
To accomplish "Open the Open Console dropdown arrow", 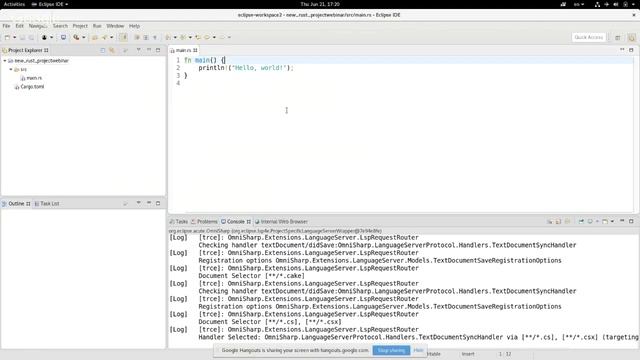I will click(x=612, y=221).
